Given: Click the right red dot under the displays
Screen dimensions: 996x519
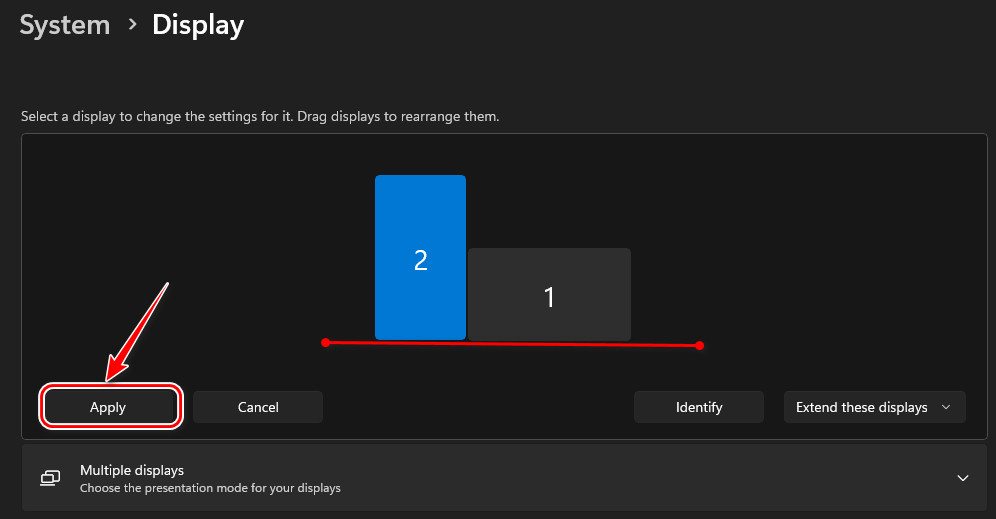Looking at the screenshot, I should (699, 346).
